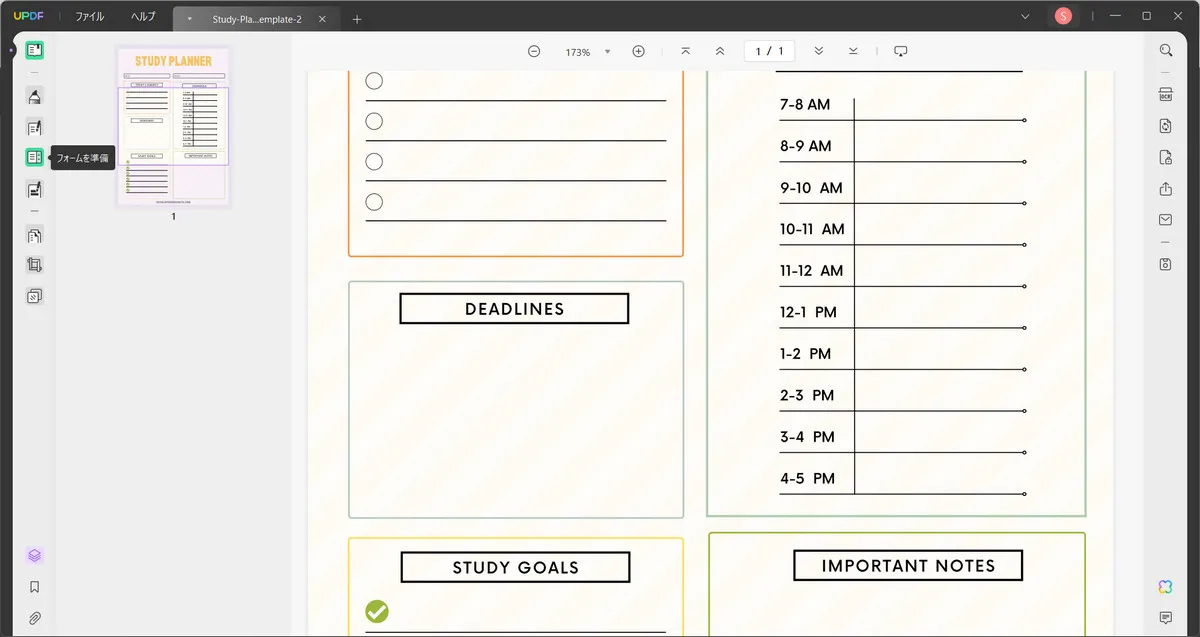This screenshot has width=1200, height=637.
Task: Expand the tab's dropdown arrow
Action: pos(190,19)
